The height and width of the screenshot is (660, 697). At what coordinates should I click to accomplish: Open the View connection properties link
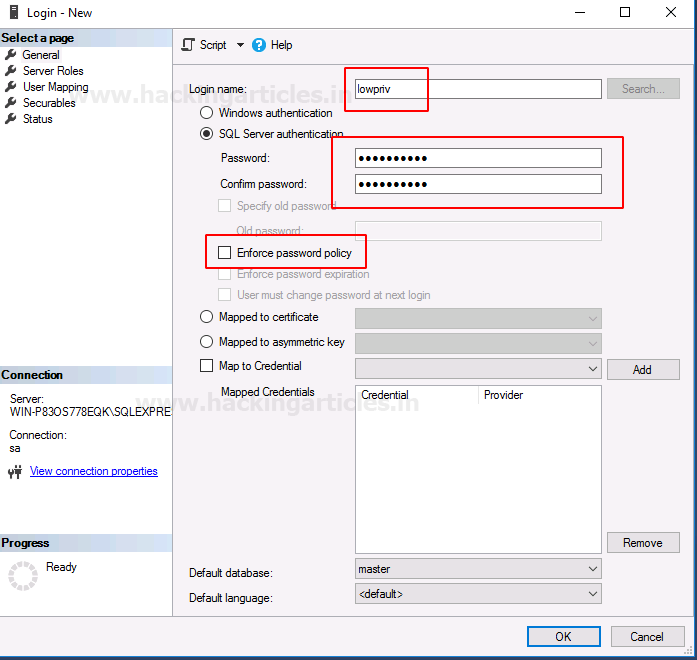point(93,471)
